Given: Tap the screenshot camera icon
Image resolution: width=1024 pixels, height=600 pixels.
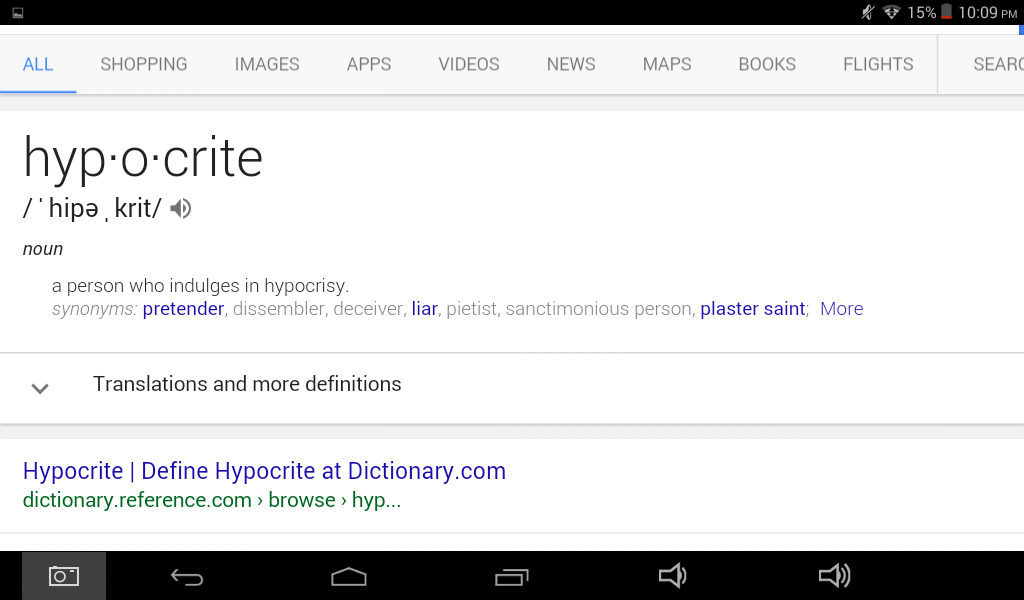Looking at the screenshot, I should click(64, 576).
